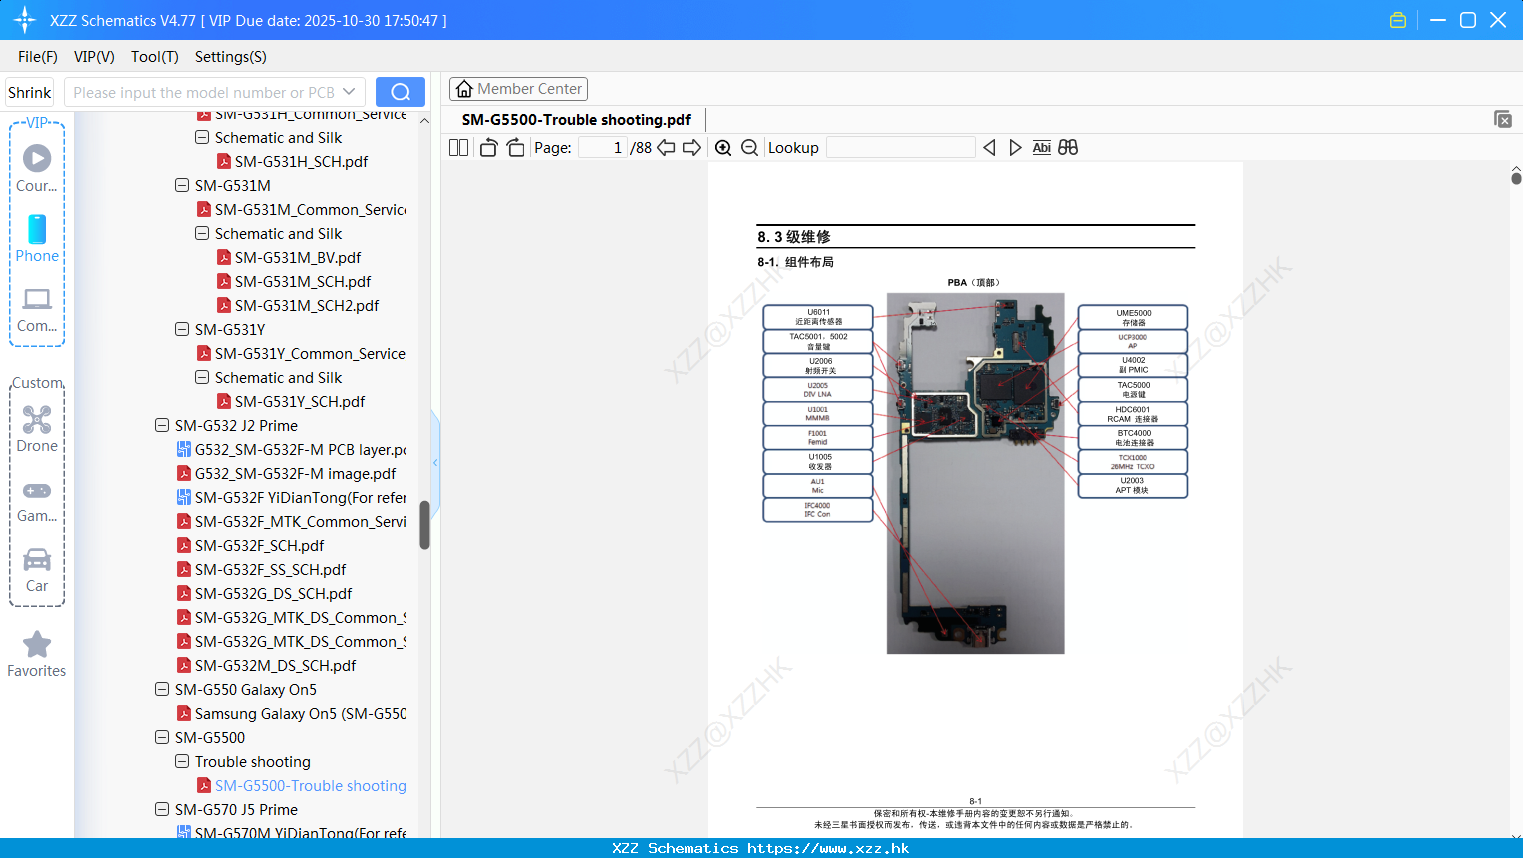1523x858 pixels.
Task: Collapse Trouble shooting folder node
Action: [x=182, y=761]
